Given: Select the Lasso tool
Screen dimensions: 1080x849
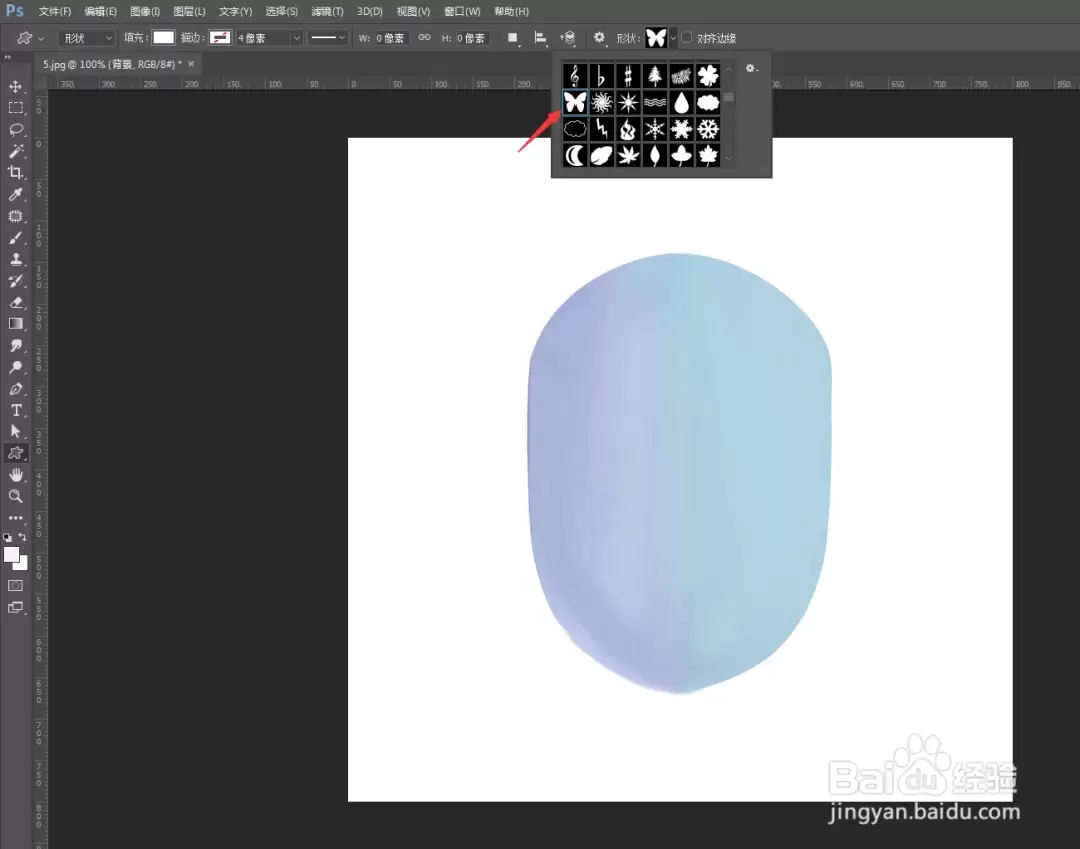Looking at the screenshot, I should coord(15,130).
